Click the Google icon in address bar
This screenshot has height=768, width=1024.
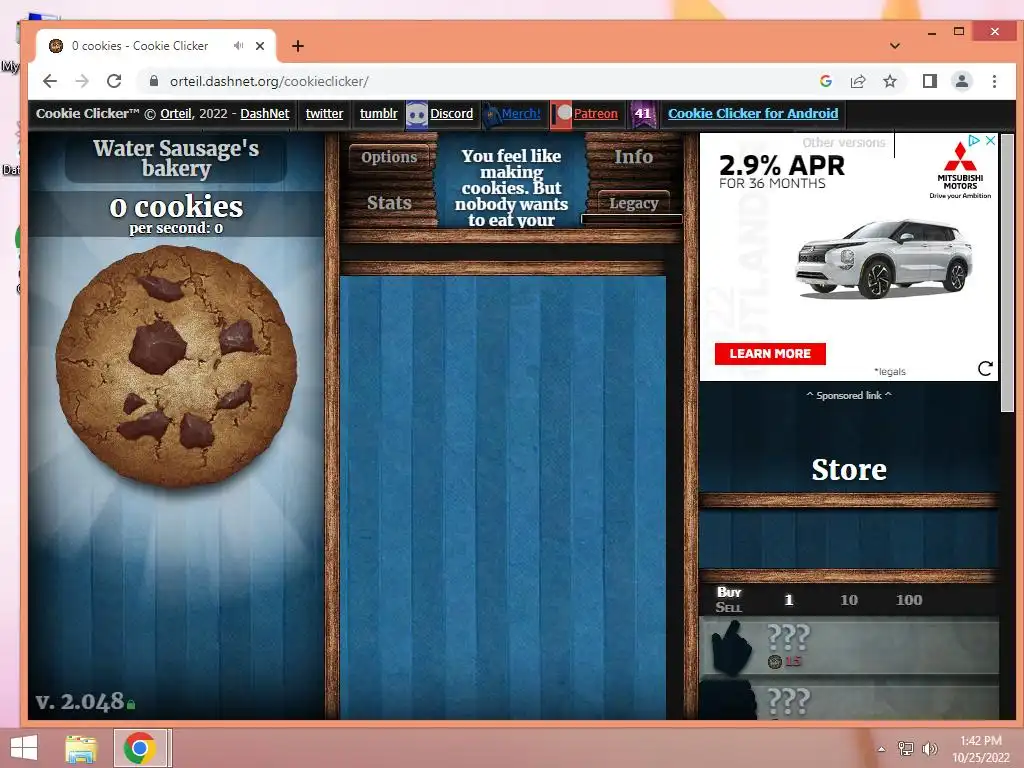825,81
